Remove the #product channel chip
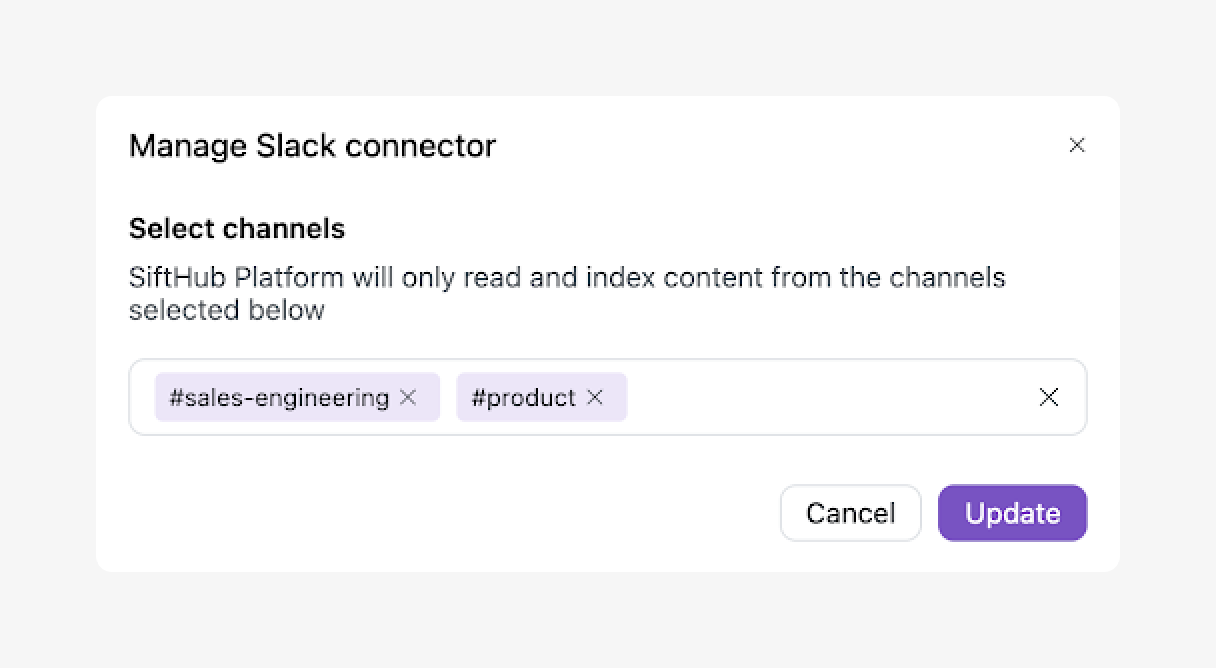The height and width of the screenshot is (668, 1216). 595,397
